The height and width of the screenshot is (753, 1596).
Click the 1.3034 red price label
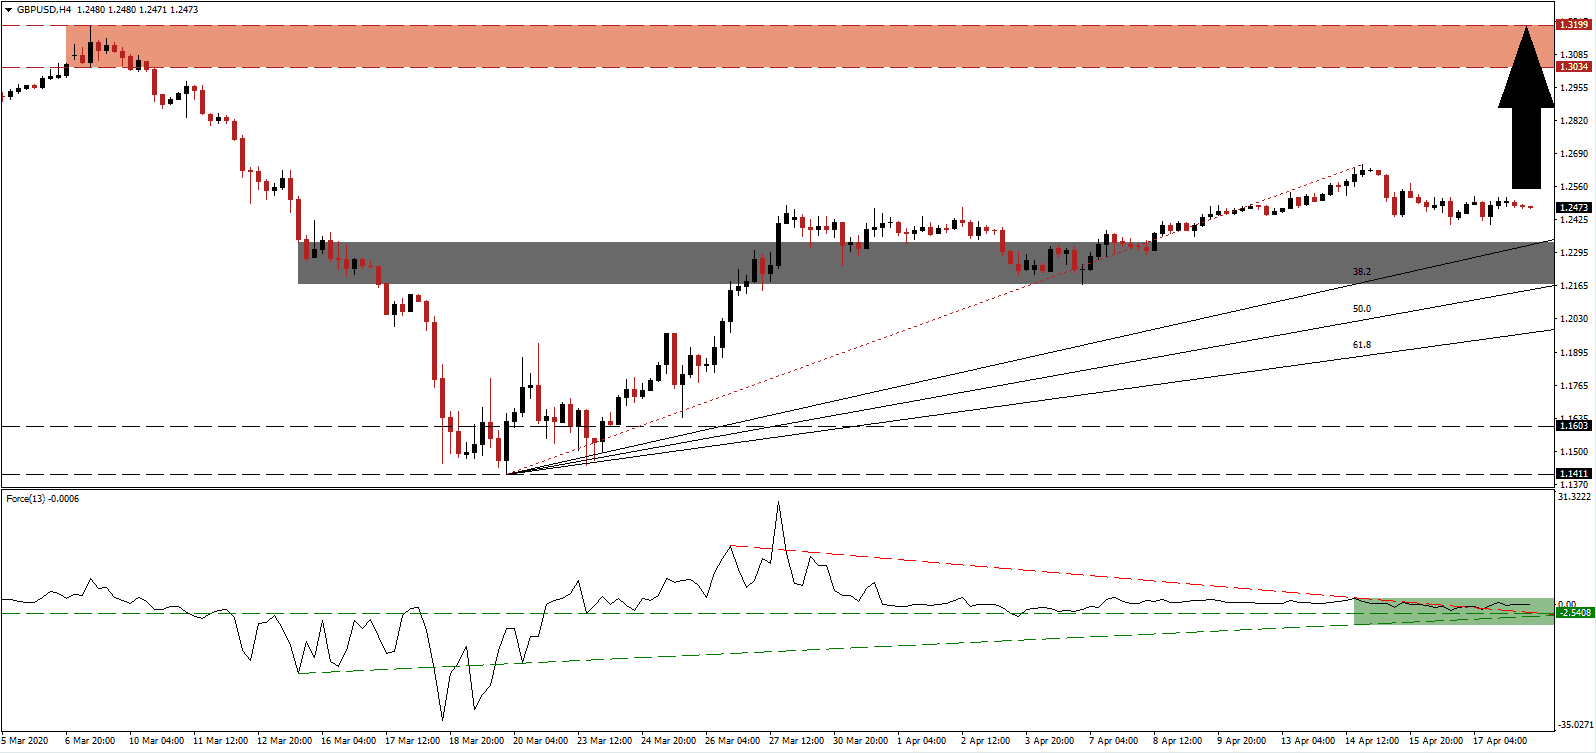click(x=1574, y=67)
